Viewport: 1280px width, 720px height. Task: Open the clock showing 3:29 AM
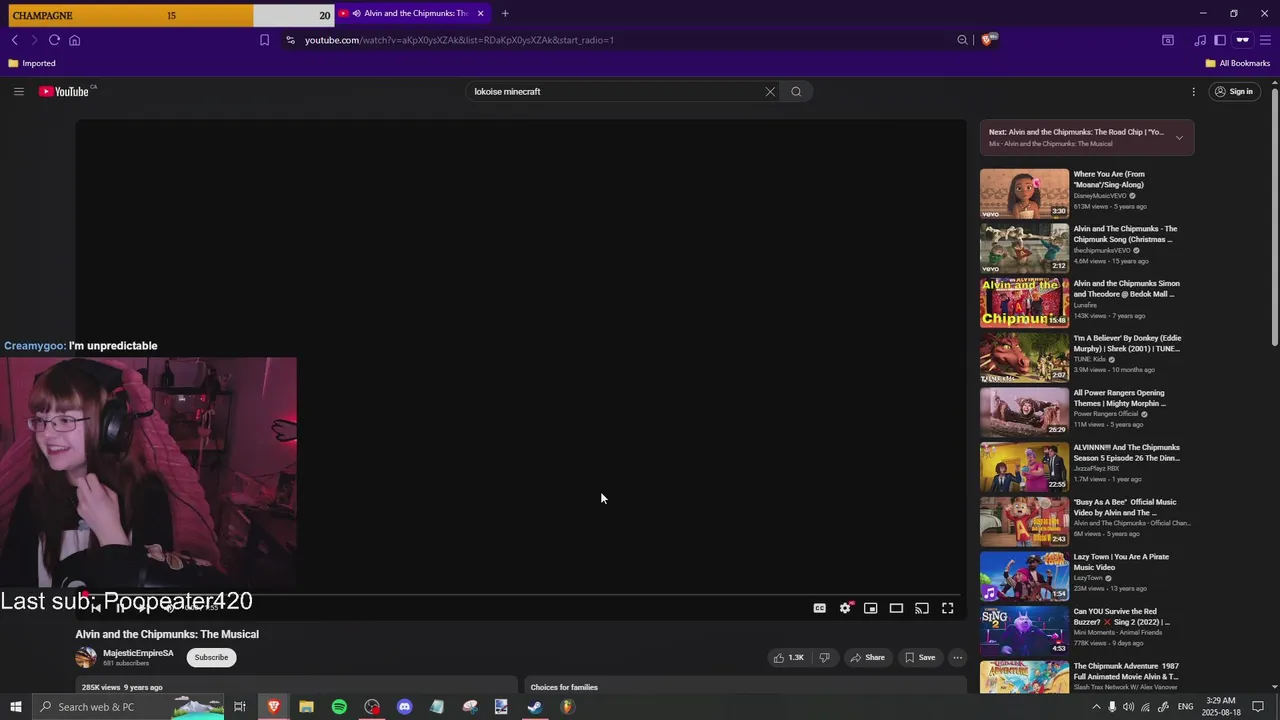point(1221,707)
